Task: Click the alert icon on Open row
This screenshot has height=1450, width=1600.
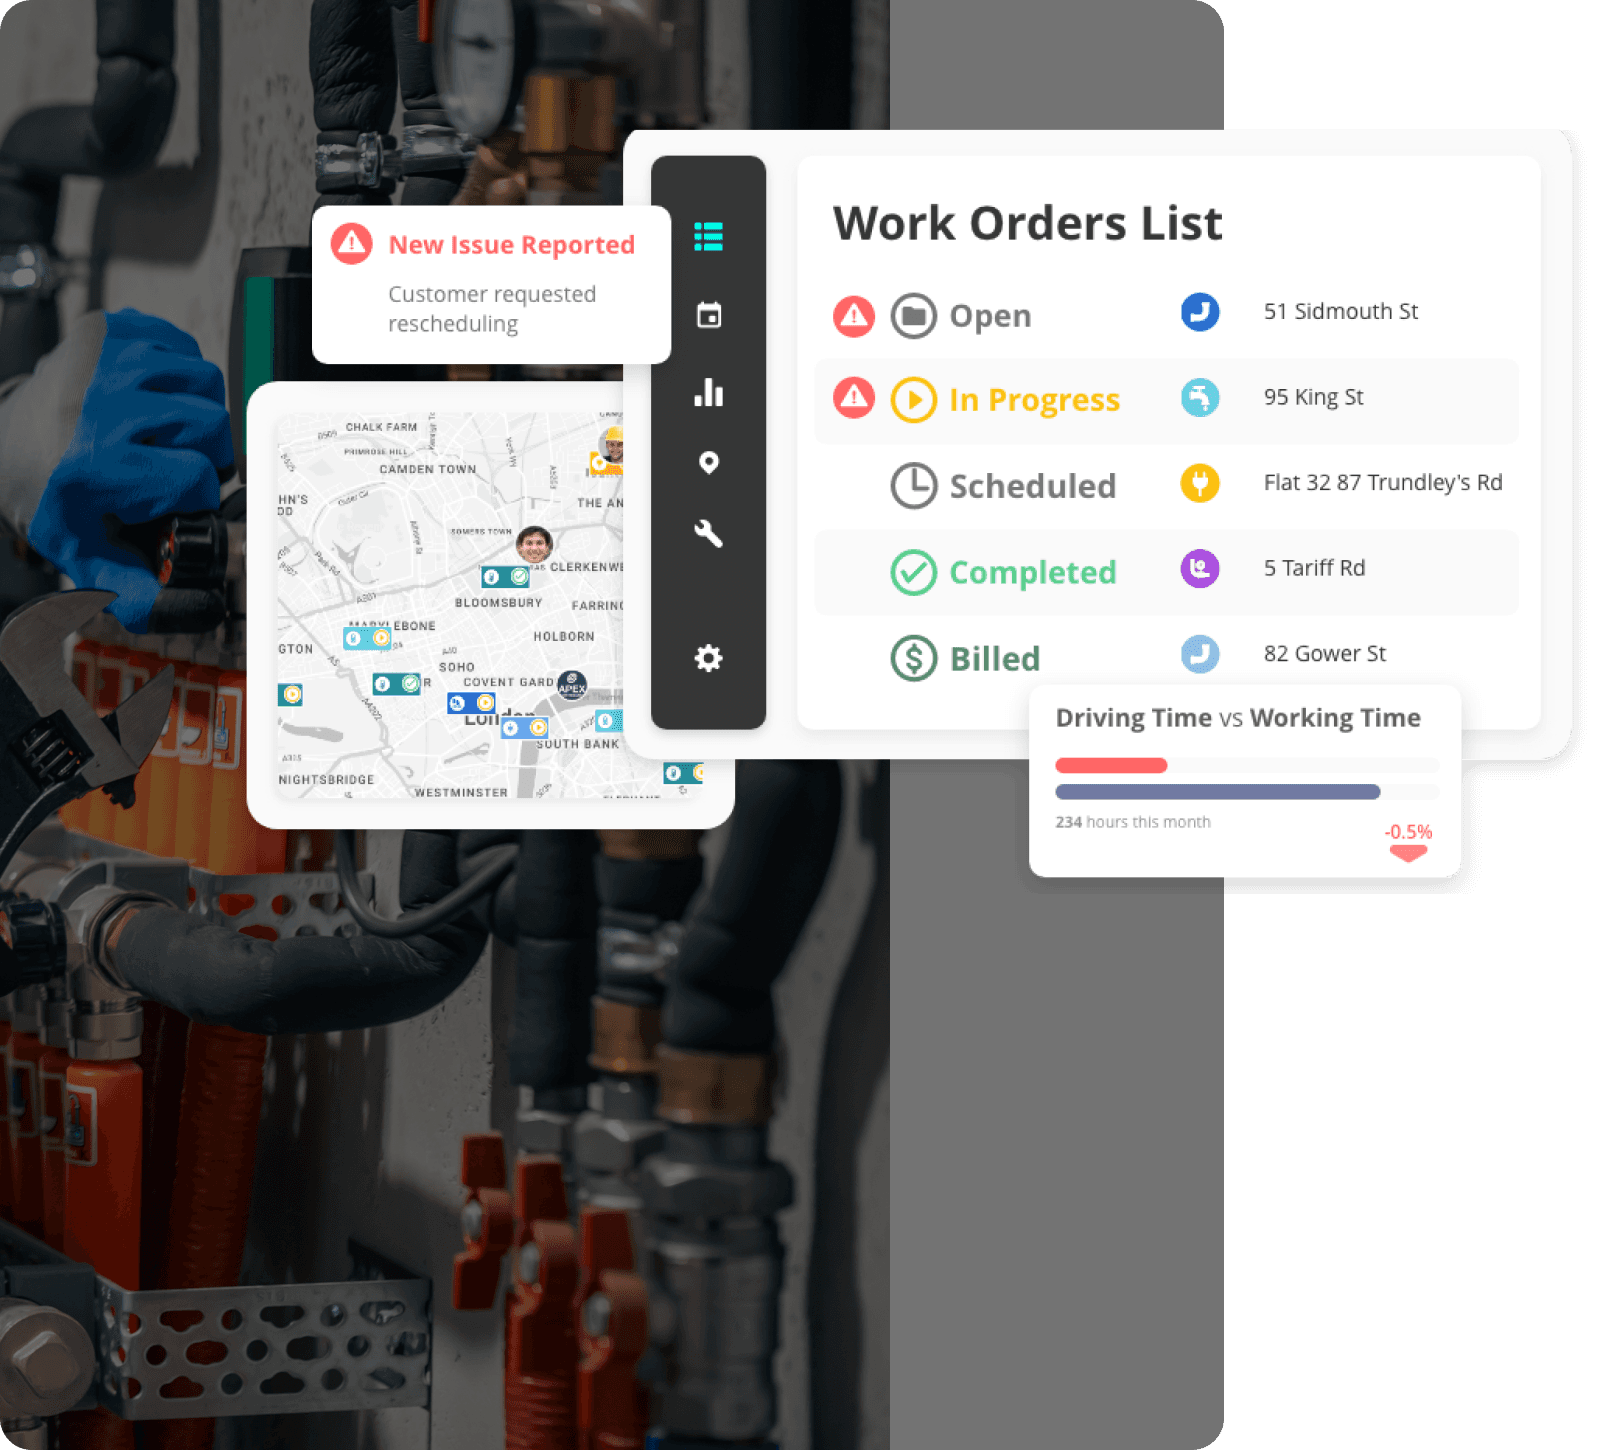Action: [x=853, y=316]
